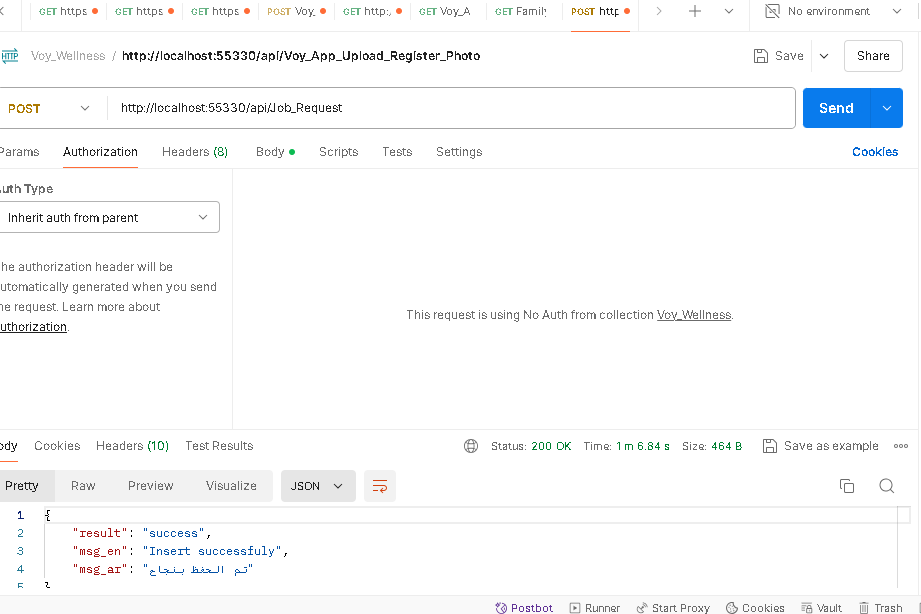Open Postbot in the status bar
This screenshot has width=921, height=614.
coord(523,607)
